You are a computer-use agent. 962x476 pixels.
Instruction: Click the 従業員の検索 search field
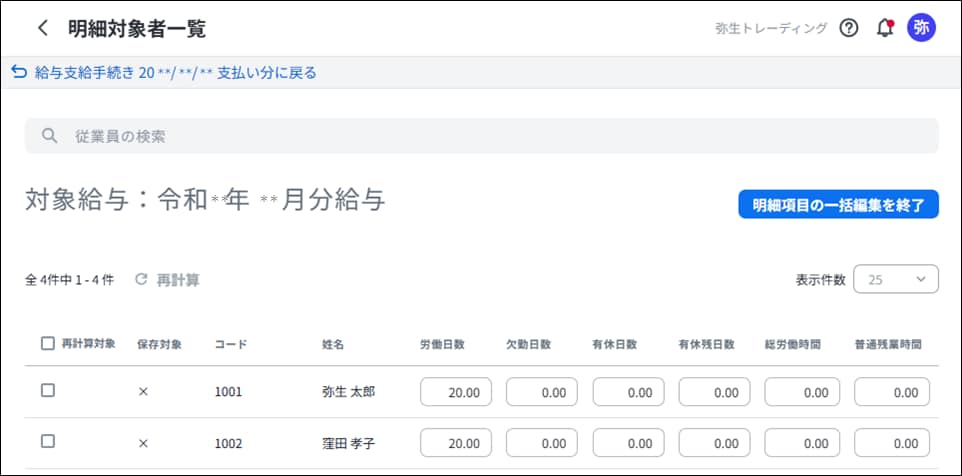click(x=480, y=136)
